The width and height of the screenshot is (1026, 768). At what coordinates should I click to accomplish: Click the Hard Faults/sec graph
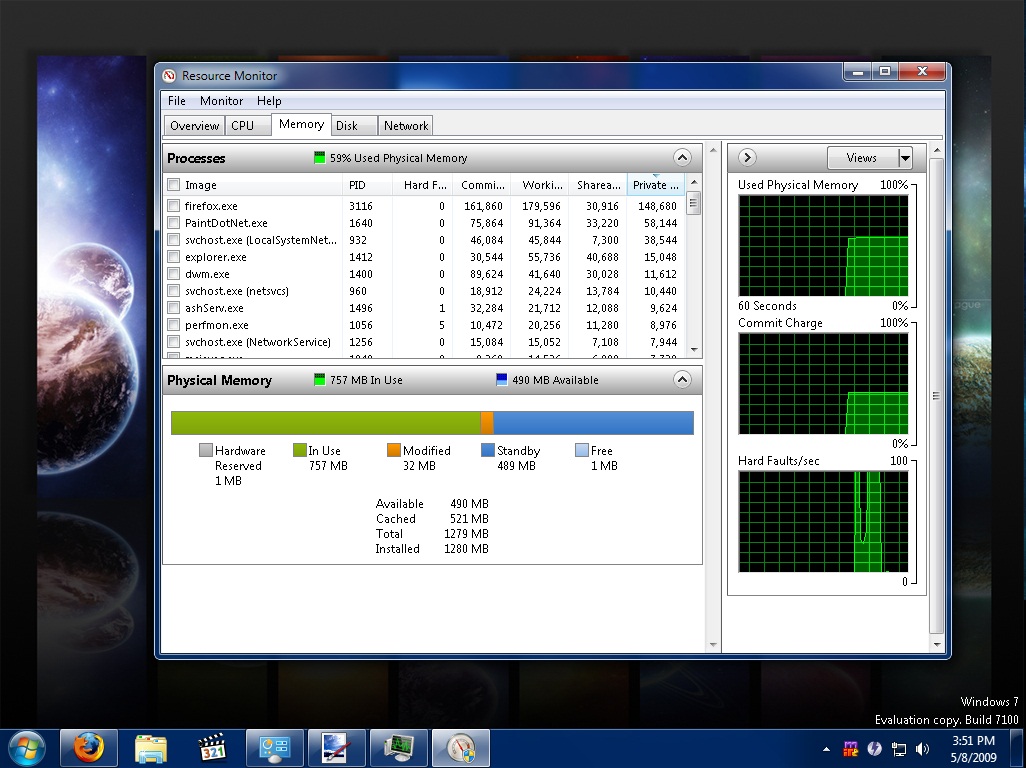[x=823, y=522]
